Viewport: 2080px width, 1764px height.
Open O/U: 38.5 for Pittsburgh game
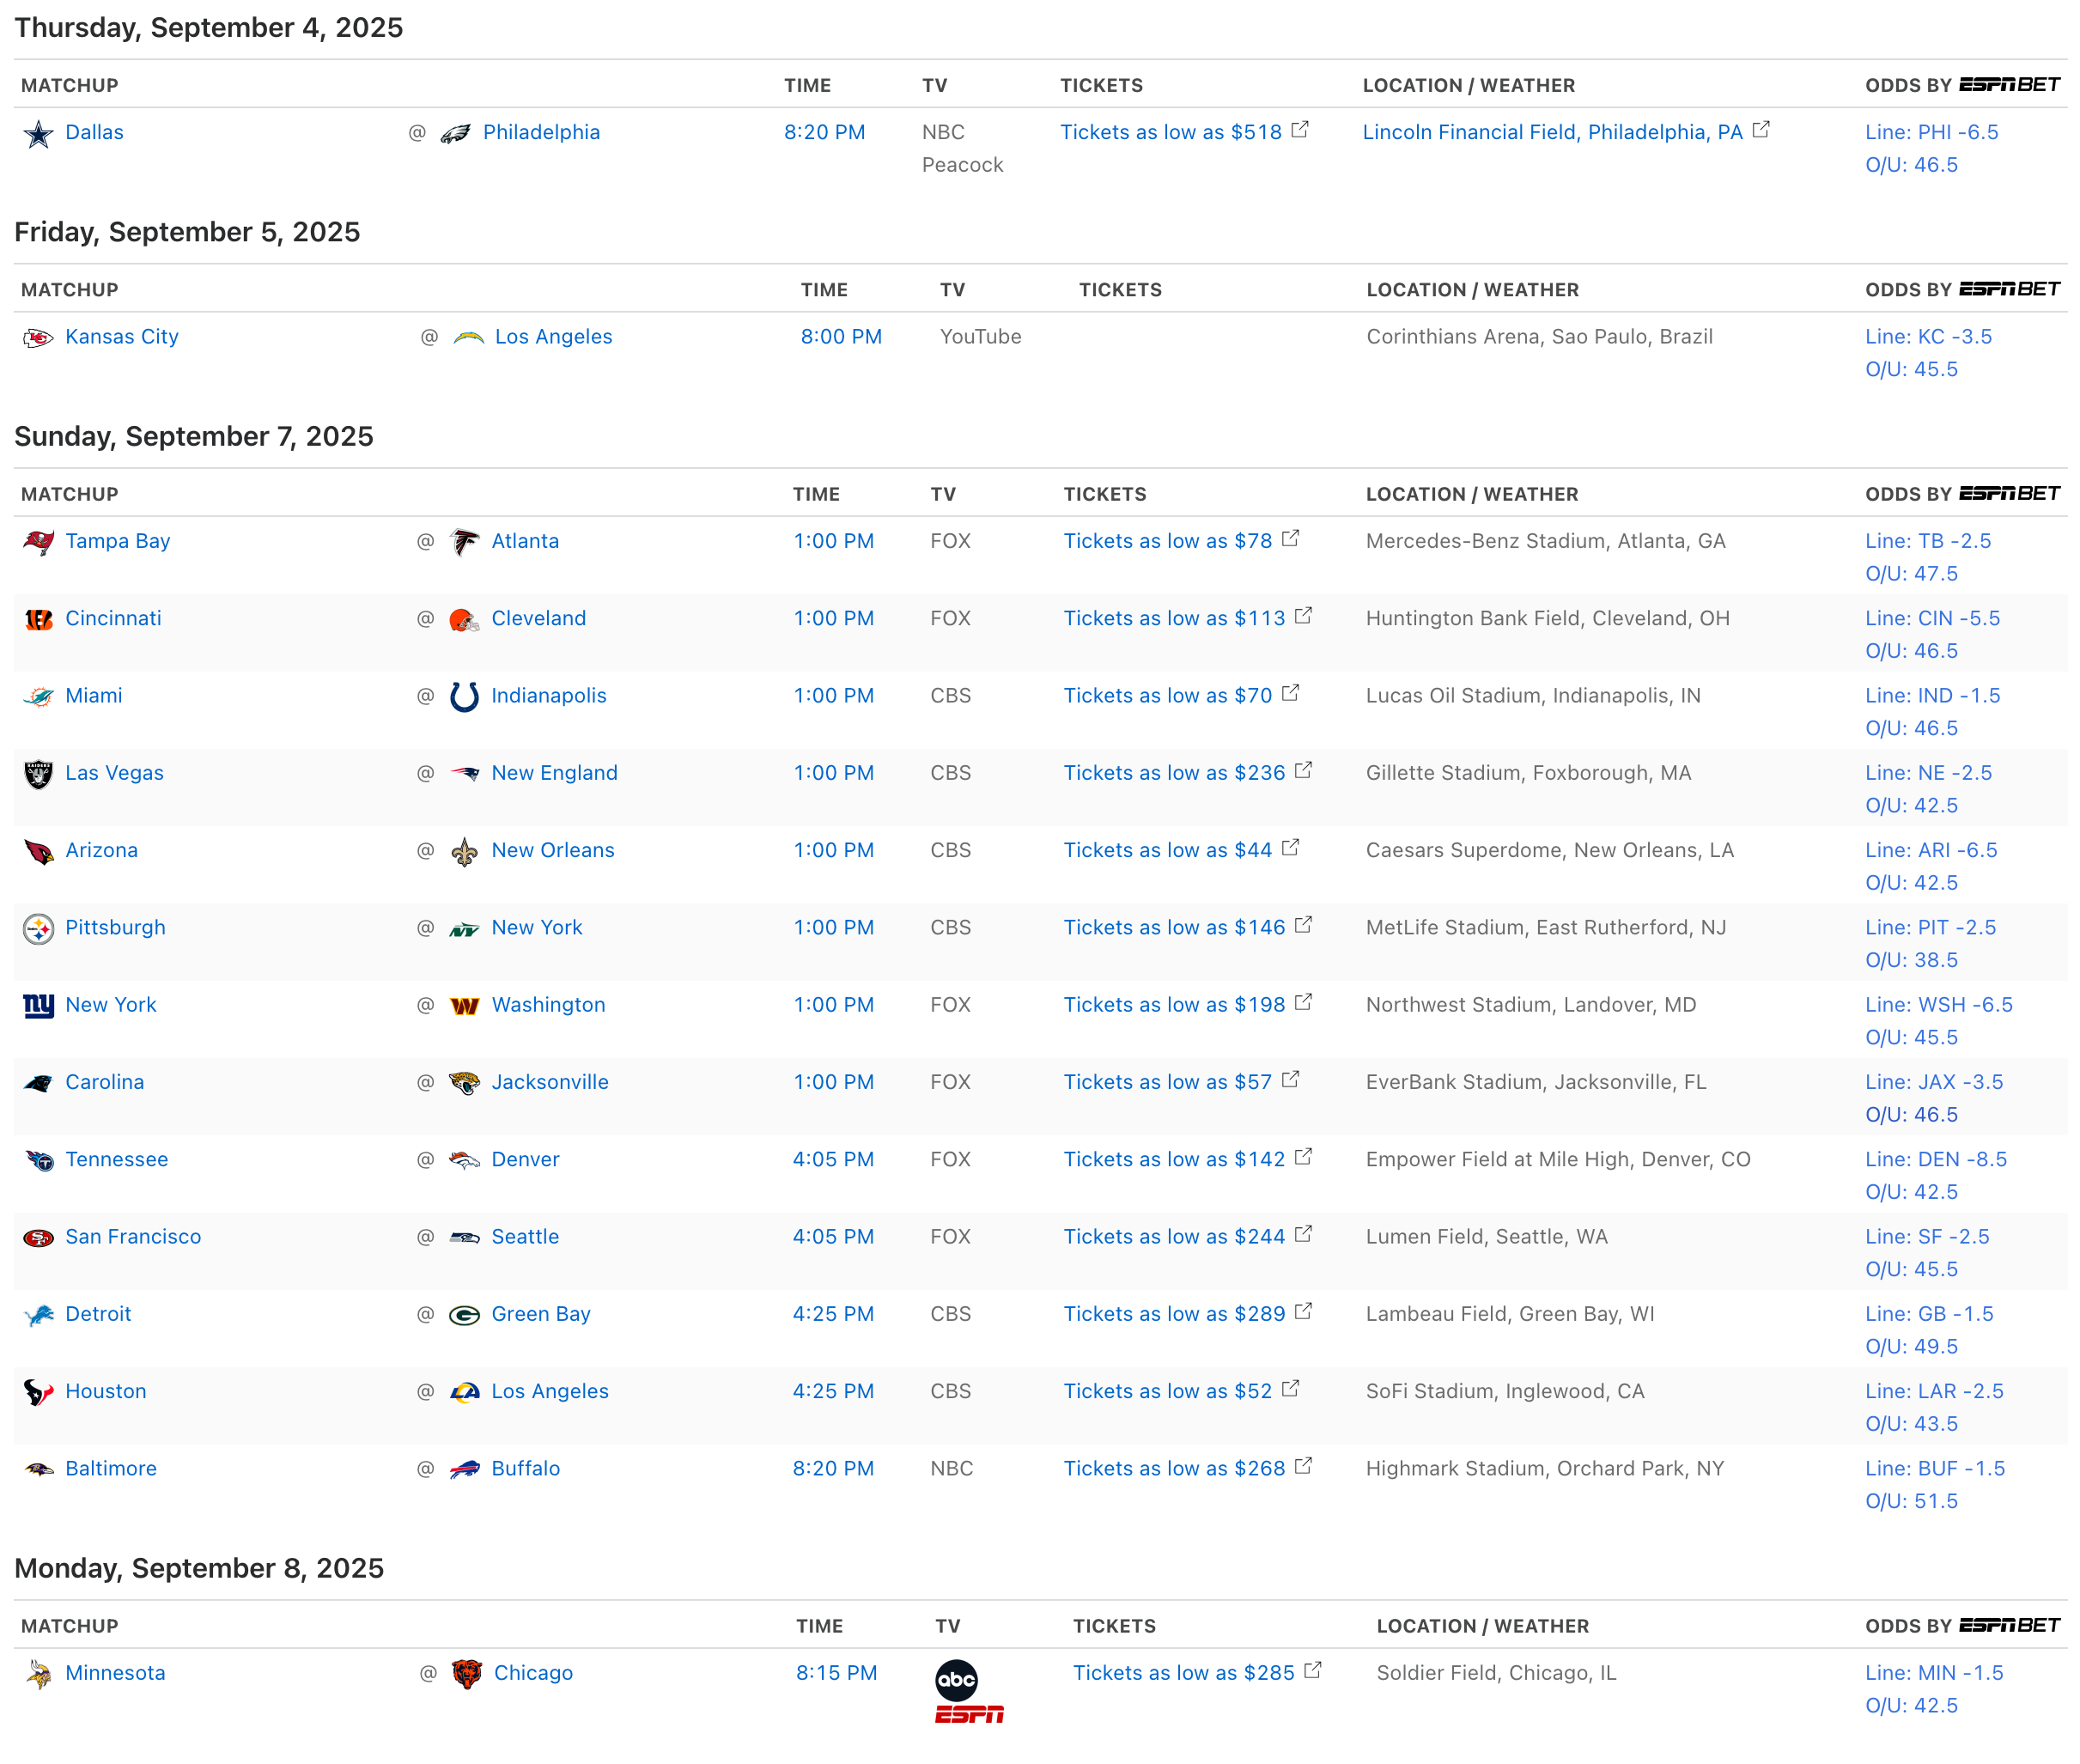tap(1911, 960)
